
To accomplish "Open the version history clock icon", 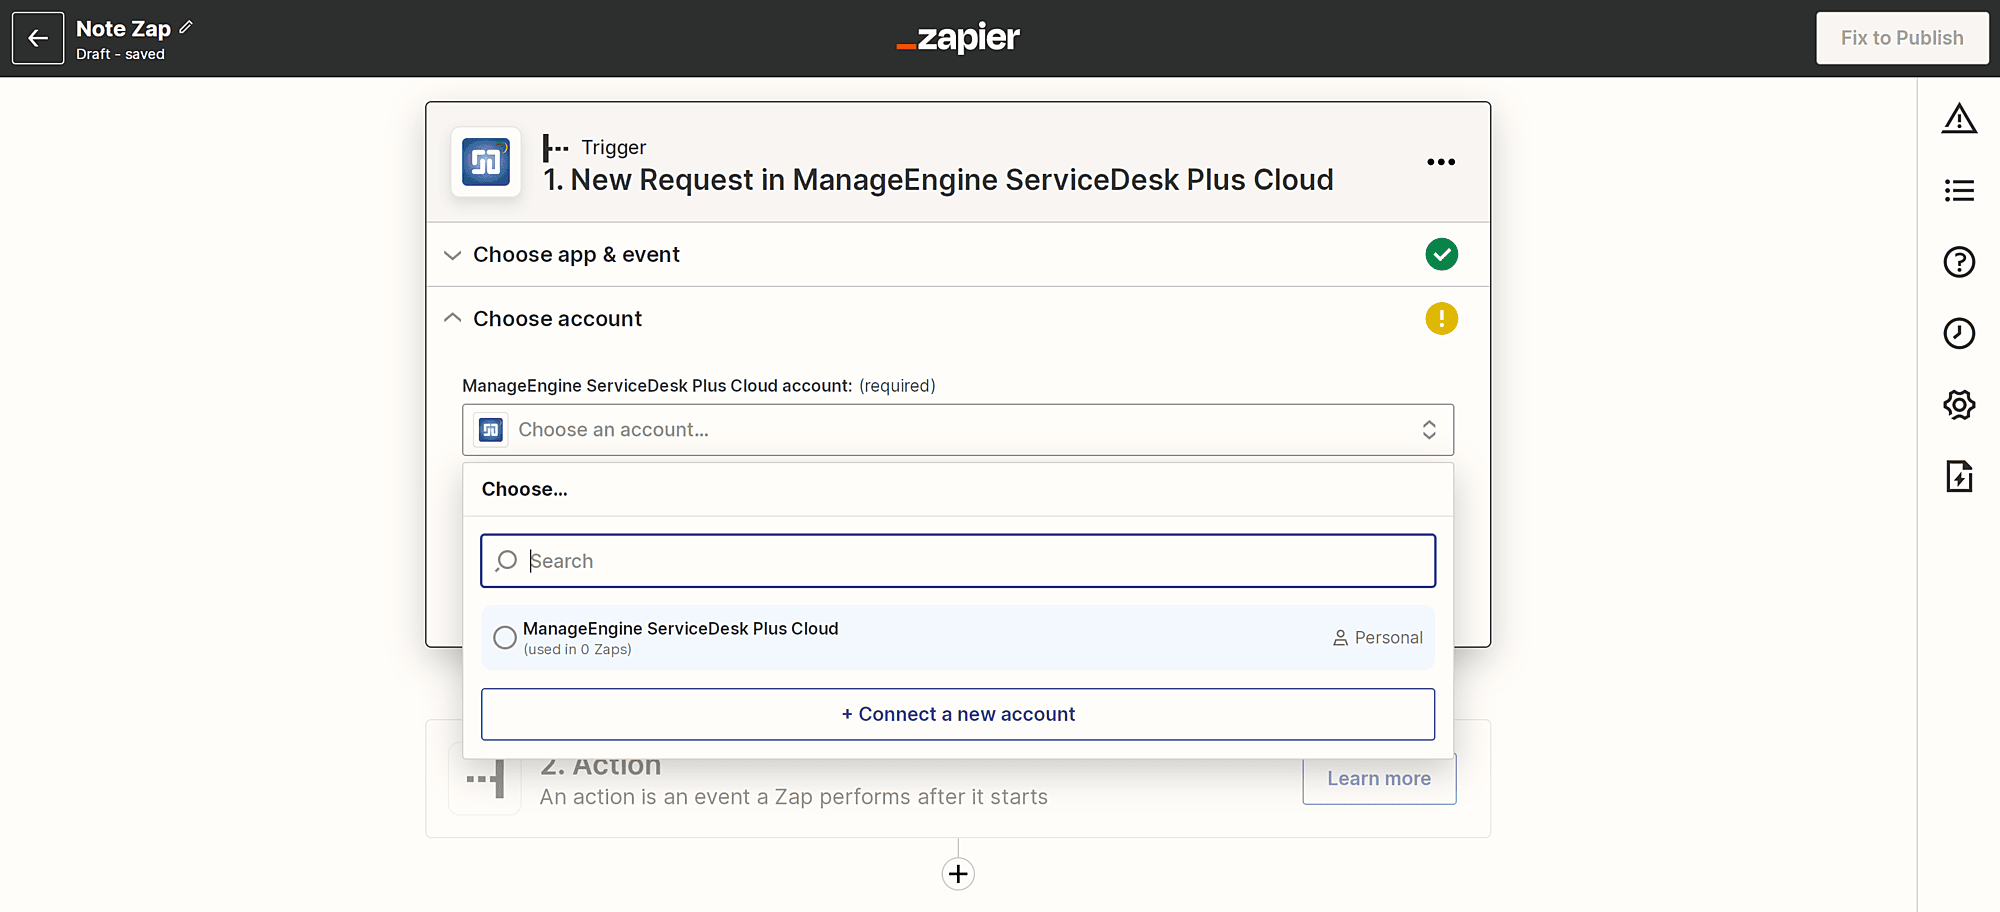I will [x=1958, y=333].
